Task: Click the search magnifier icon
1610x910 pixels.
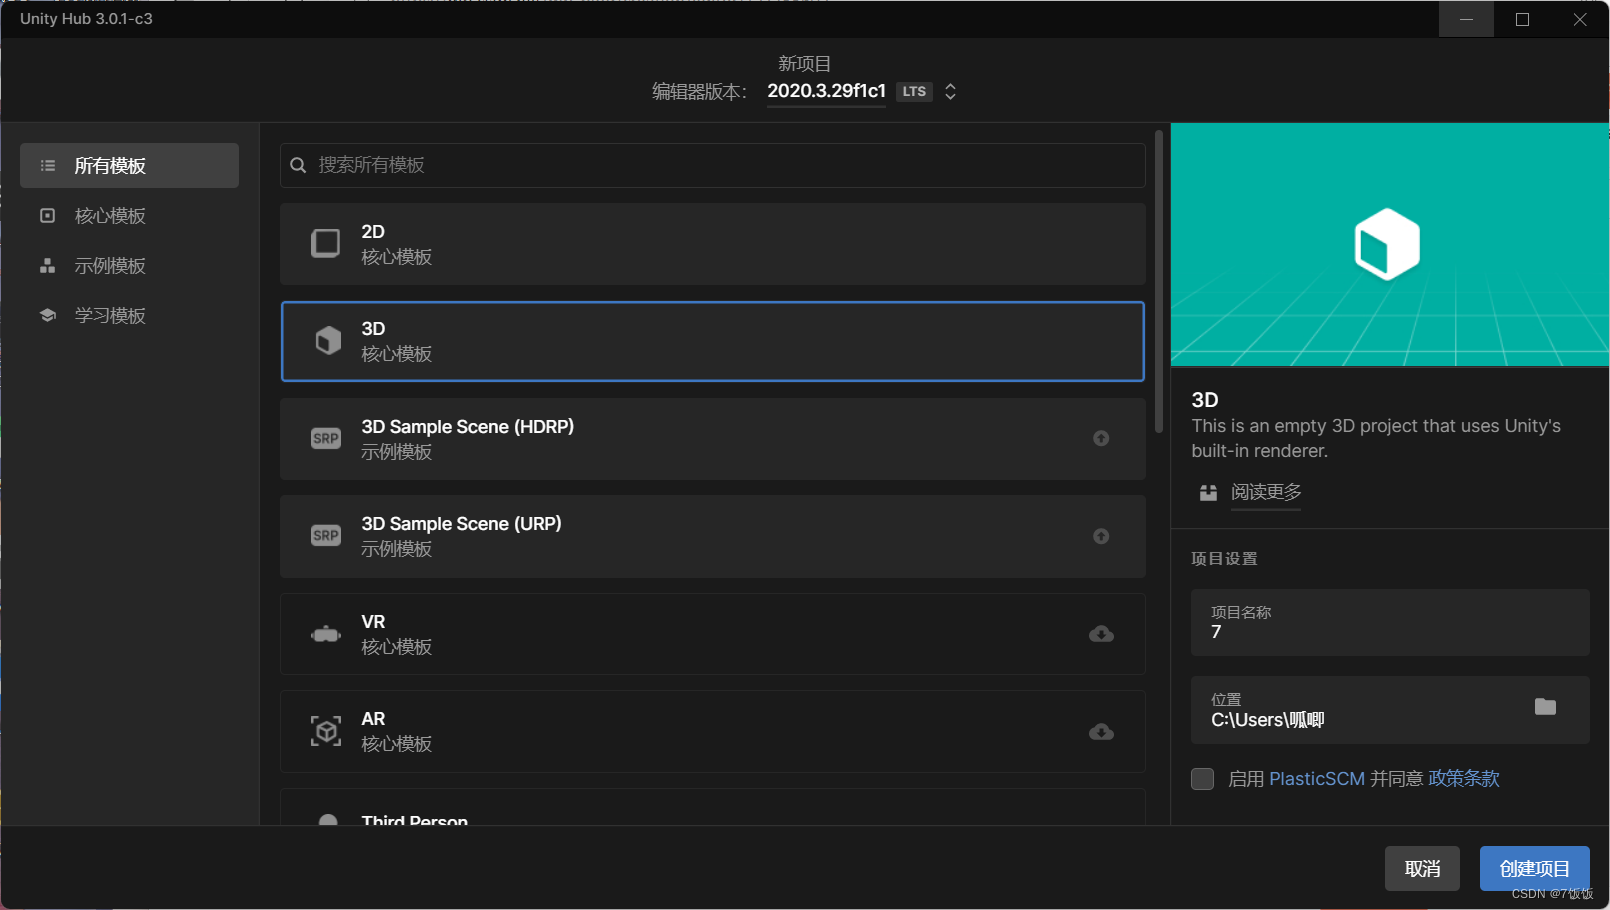Action: point(298,165)
